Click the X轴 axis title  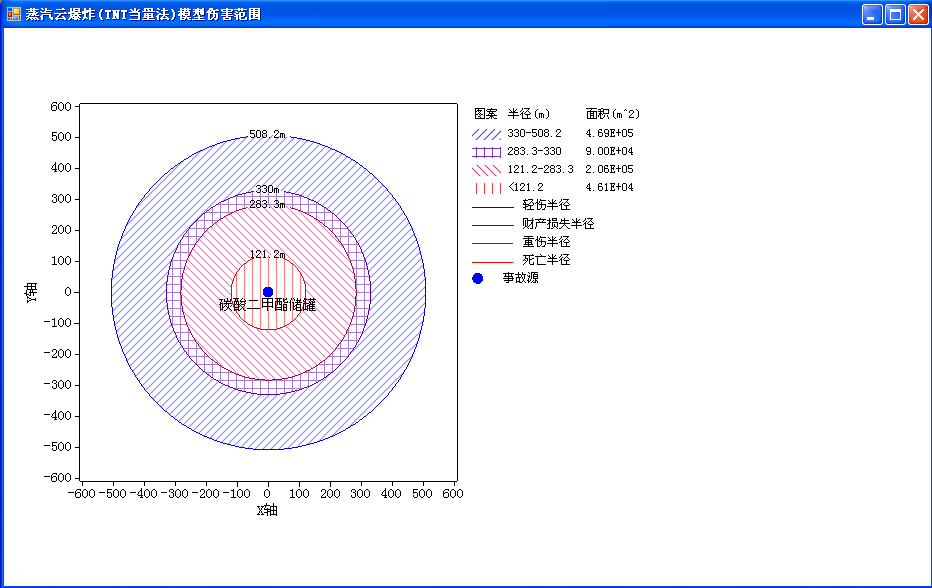pos(267,510)
